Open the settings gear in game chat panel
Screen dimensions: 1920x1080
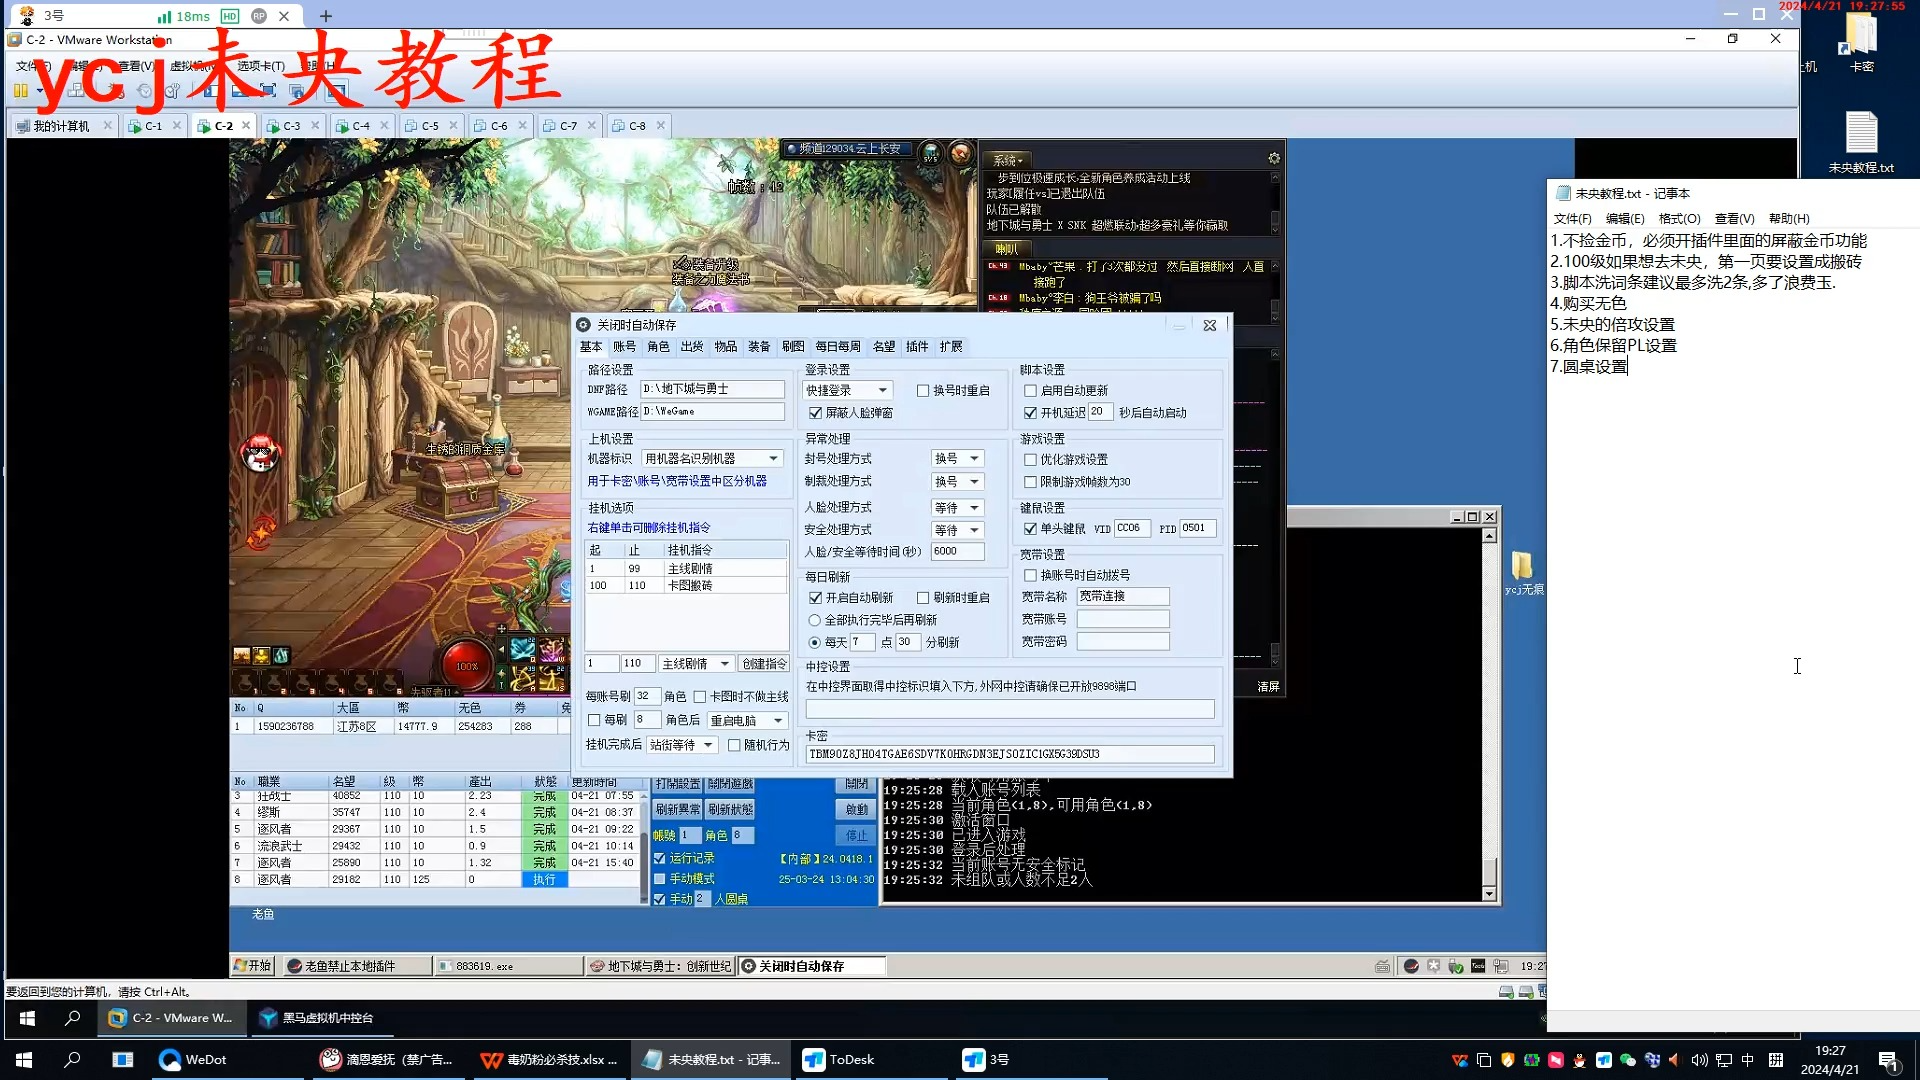click(1274, 158)
